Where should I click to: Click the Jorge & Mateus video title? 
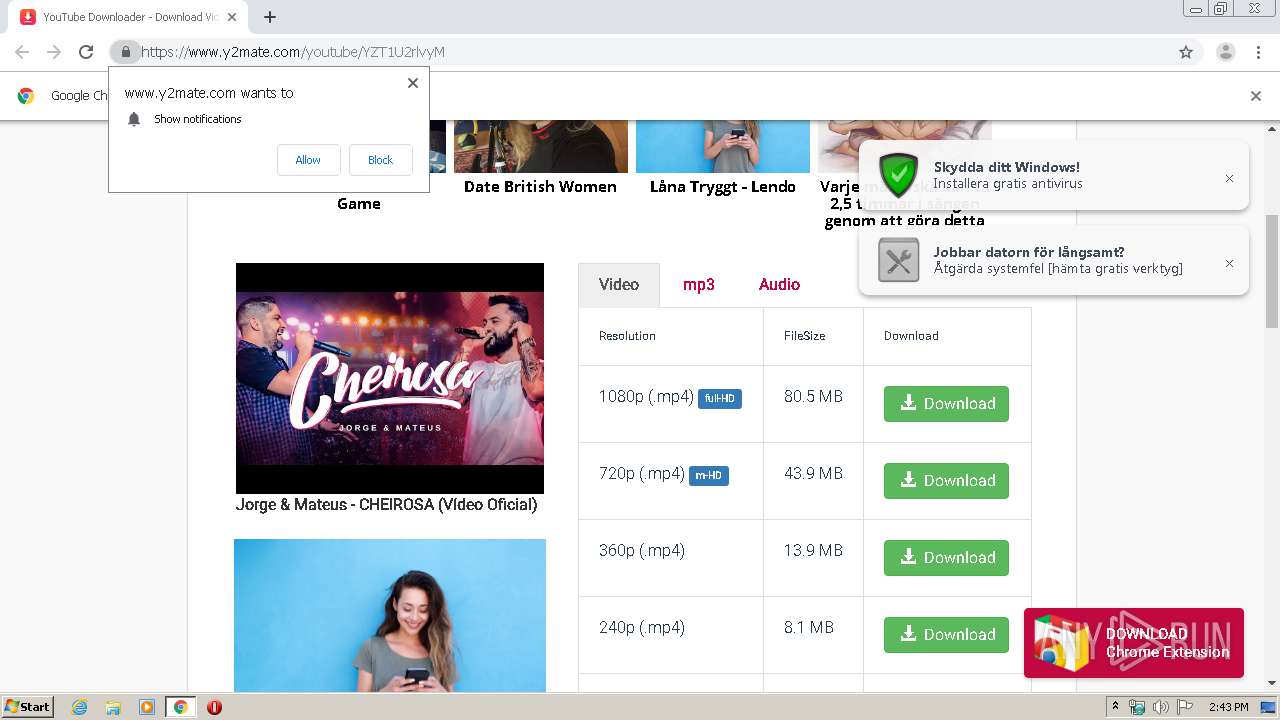(x=386, y=505)
